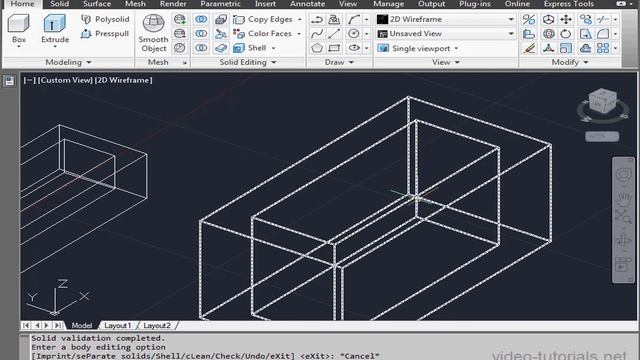Open the Copy Edges dropdown arrow

click(300, 20)
